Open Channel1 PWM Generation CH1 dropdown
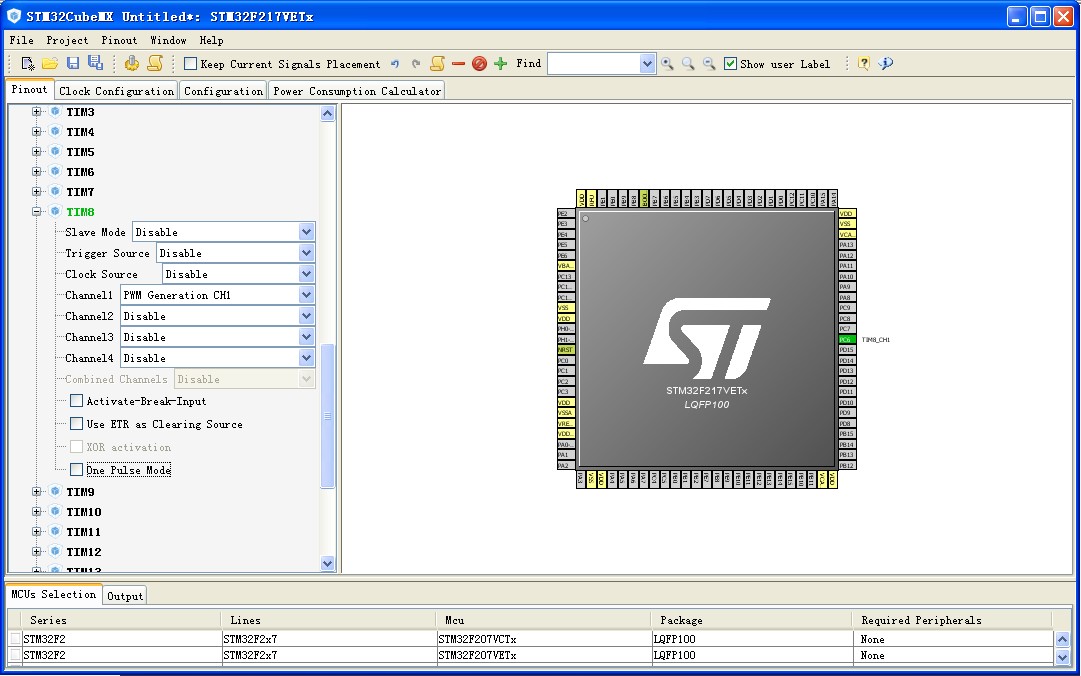Image resolution: width=1081 pixels, height=676 pixels. pyautogui.click(x=307, y=295)
